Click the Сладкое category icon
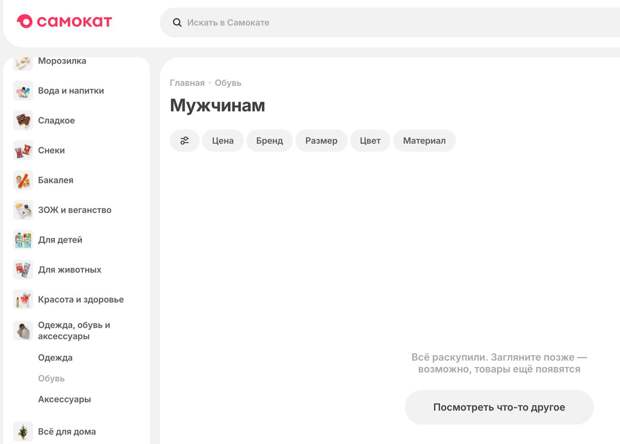 click(x=23, y=121)
